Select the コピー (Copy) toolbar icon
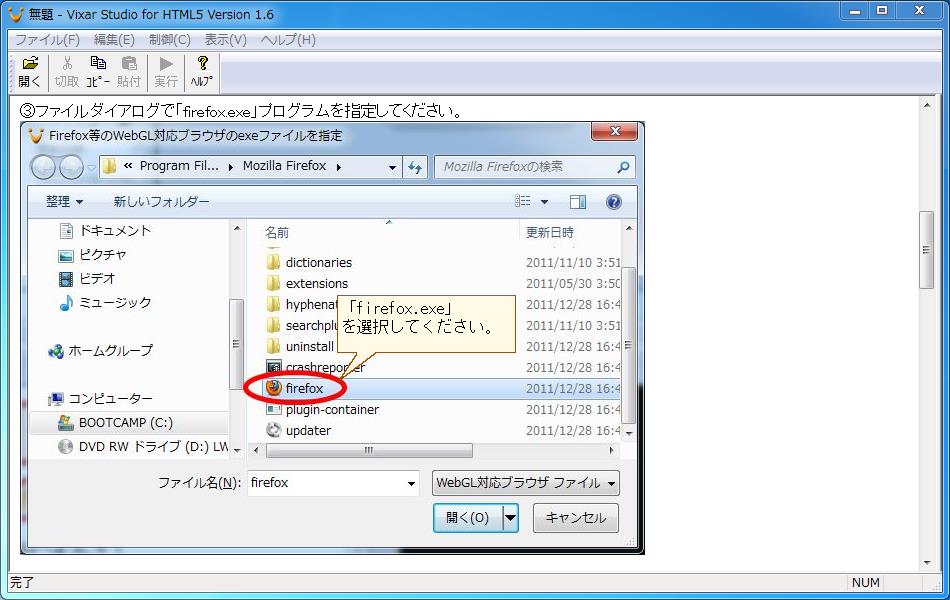950x600 pixels. tap(97, 70)
